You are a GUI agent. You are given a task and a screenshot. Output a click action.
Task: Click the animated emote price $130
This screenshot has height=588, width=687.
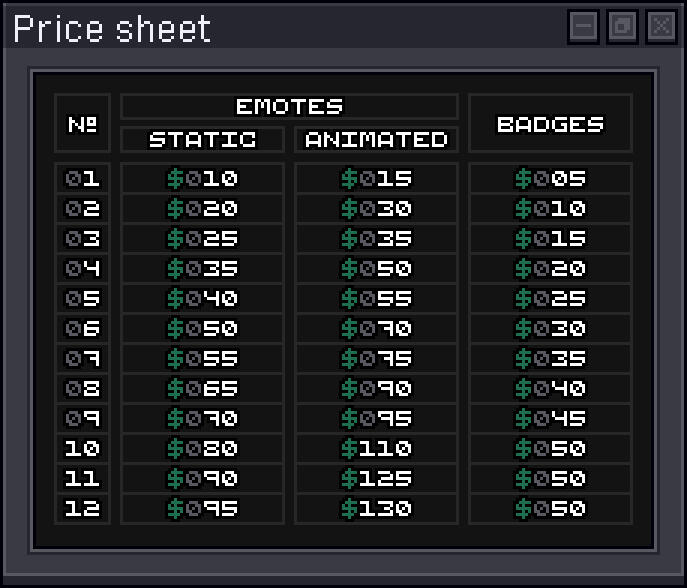376,509
